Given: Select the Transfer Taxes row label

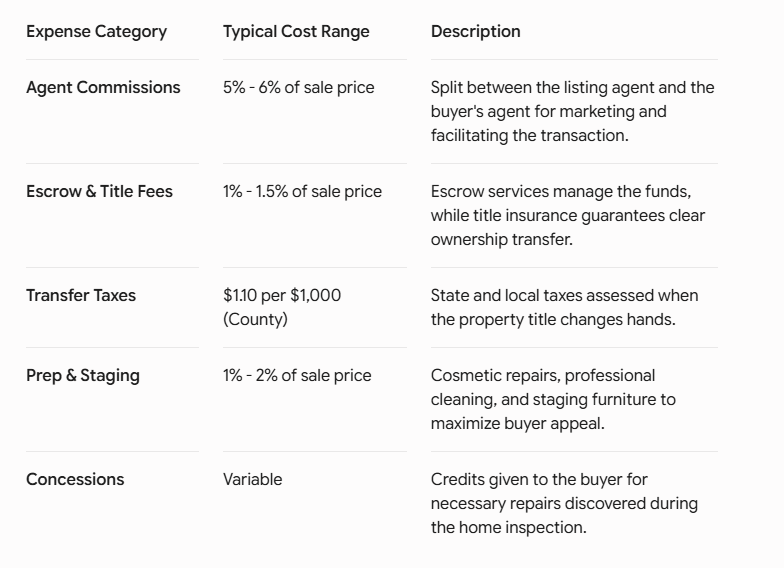Looking at the screenshot, I should pyautogui.click(x=81, y=296).
